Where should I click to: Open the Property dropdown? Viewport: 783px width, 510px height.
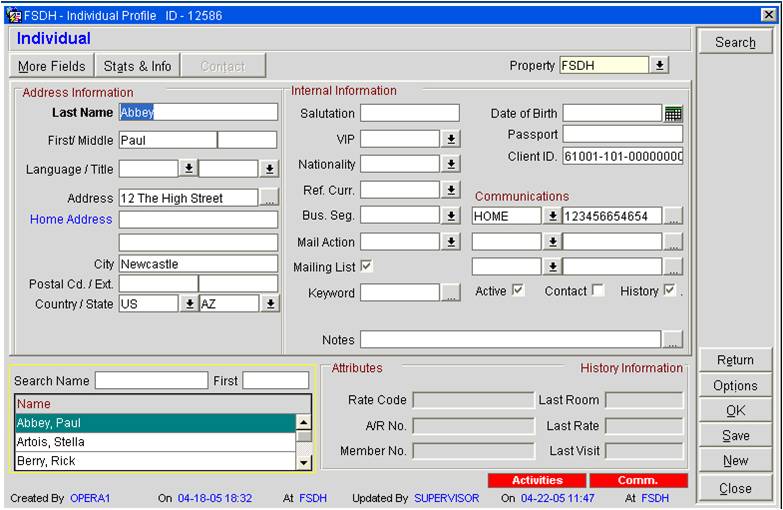[659, 65]
